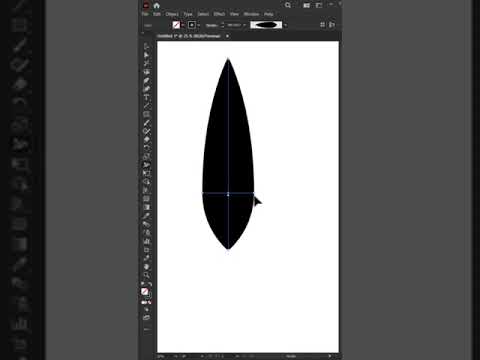Screen dimensions: 480x360
Task: Open the Stroke panel link label
Action: tap(212, 25)
